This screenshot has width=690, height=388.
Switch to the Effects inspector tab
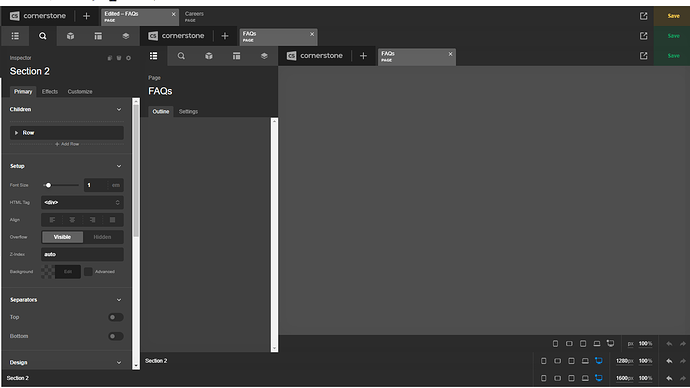coord(50,92)
